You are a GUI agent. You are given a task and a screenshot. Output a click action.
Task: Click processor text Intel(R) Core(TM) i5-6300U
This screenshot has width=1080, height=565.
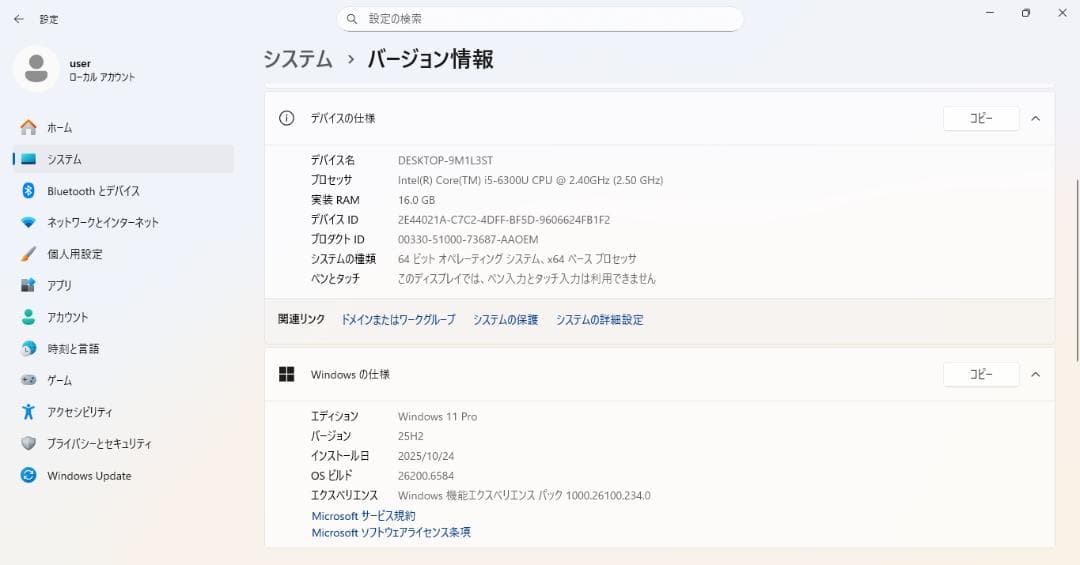coord(530,180)
